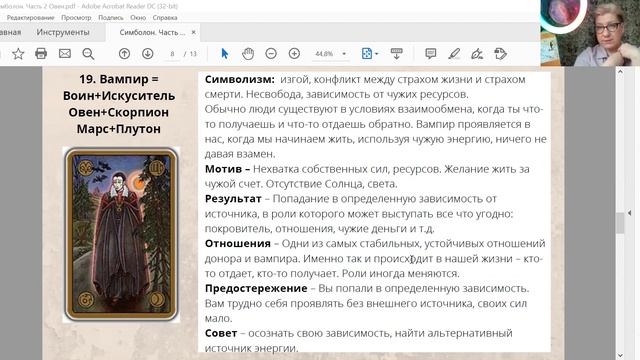This screenshot has width=640, height=360.
Task: Zoom in with the plus circle
Action: 294,53
